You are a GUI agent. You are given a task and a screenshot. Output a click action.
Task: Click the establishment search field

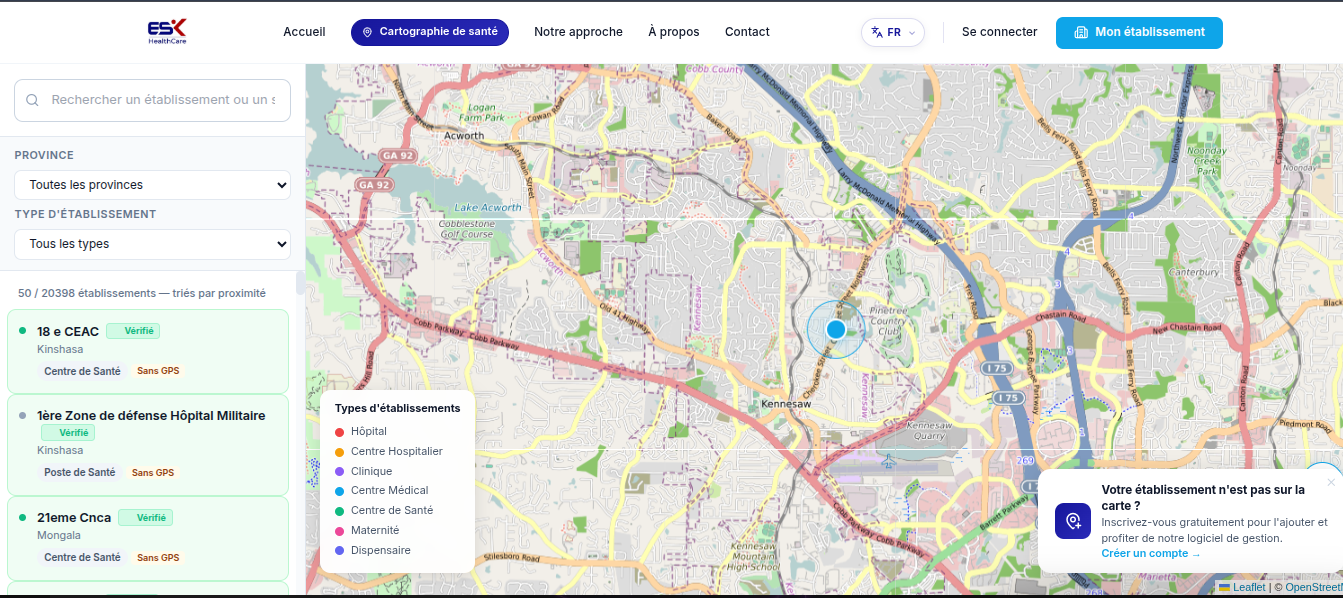[152, 100]
